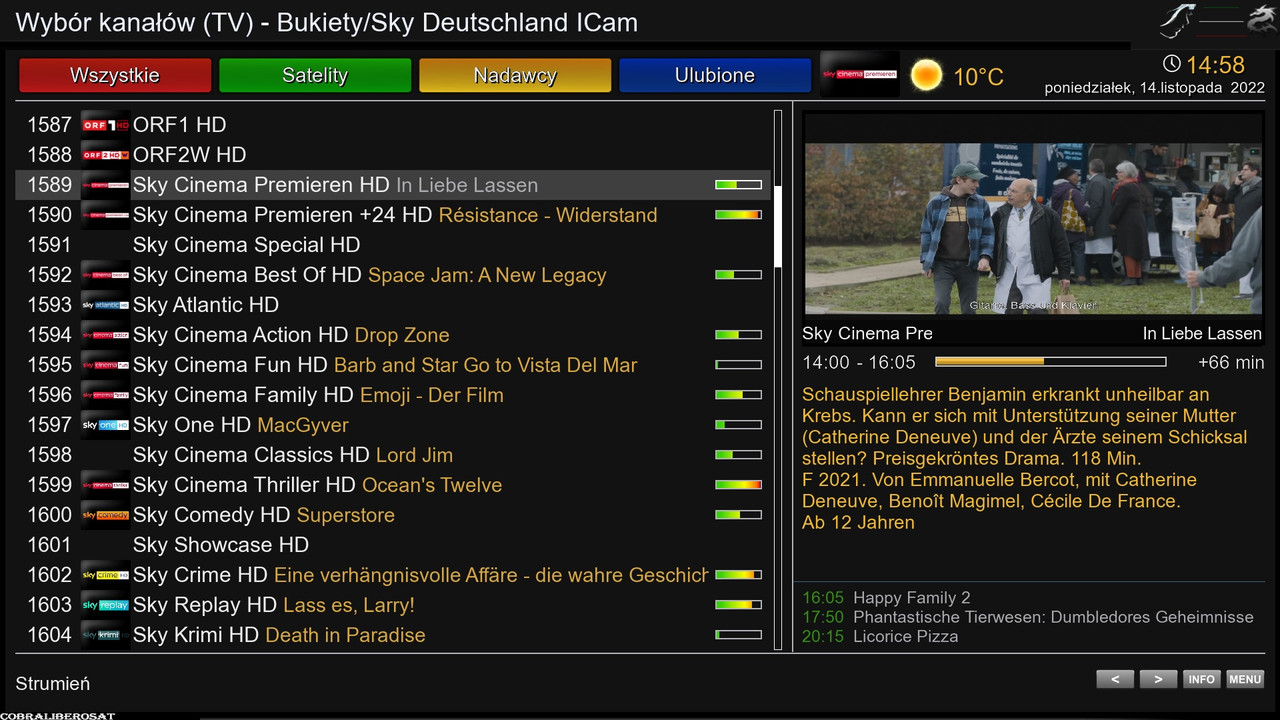The image size is (1280, 720).
Task: Click the Superstore programme title
Action: pos(346,515)
